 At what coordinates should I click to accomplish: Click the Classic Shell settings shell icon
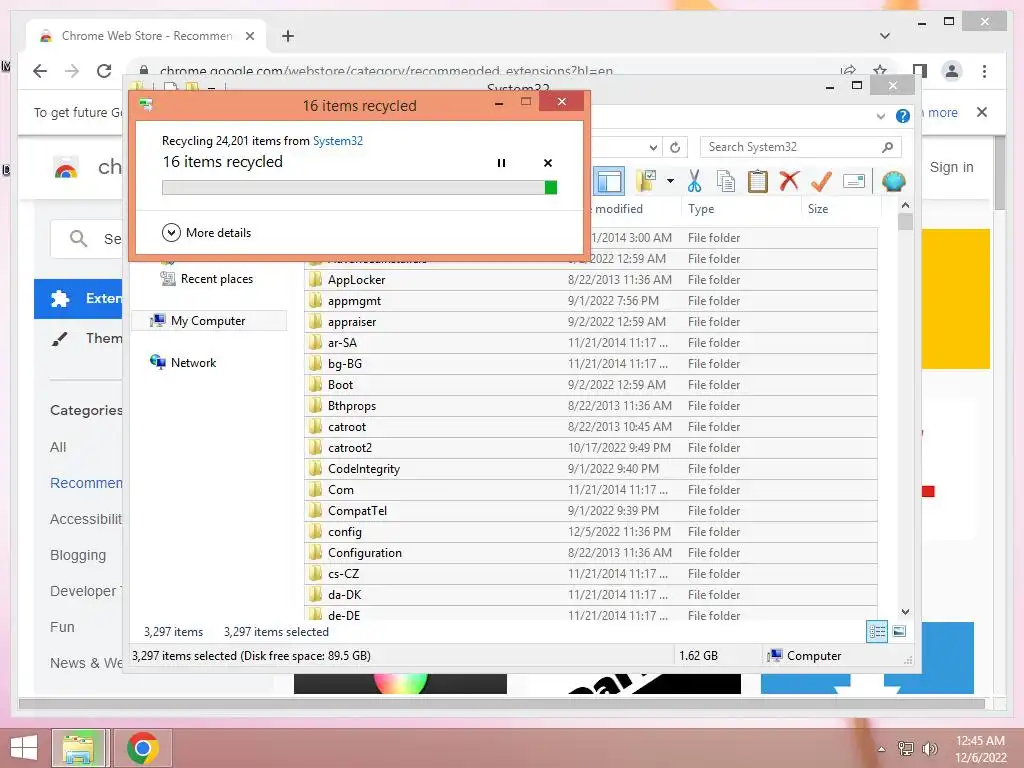click(893, 181)
